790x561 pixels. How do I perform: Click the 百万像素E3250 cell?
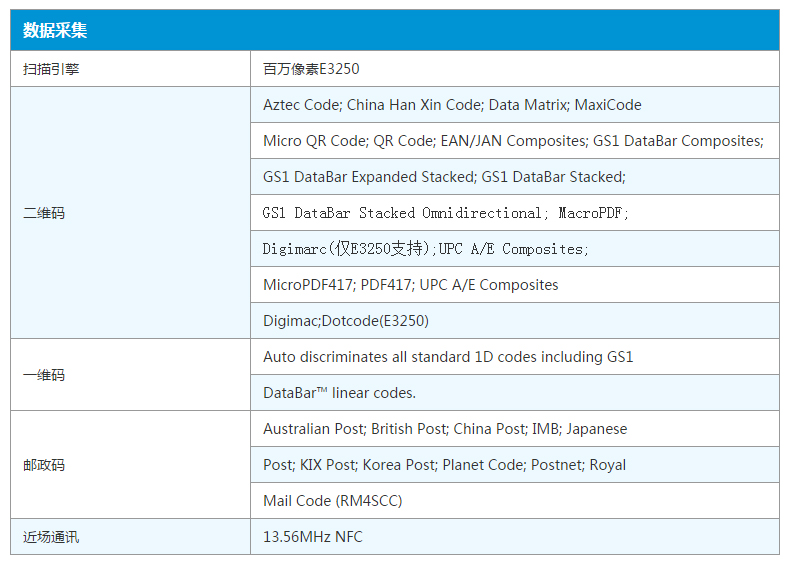pos(515,69)
